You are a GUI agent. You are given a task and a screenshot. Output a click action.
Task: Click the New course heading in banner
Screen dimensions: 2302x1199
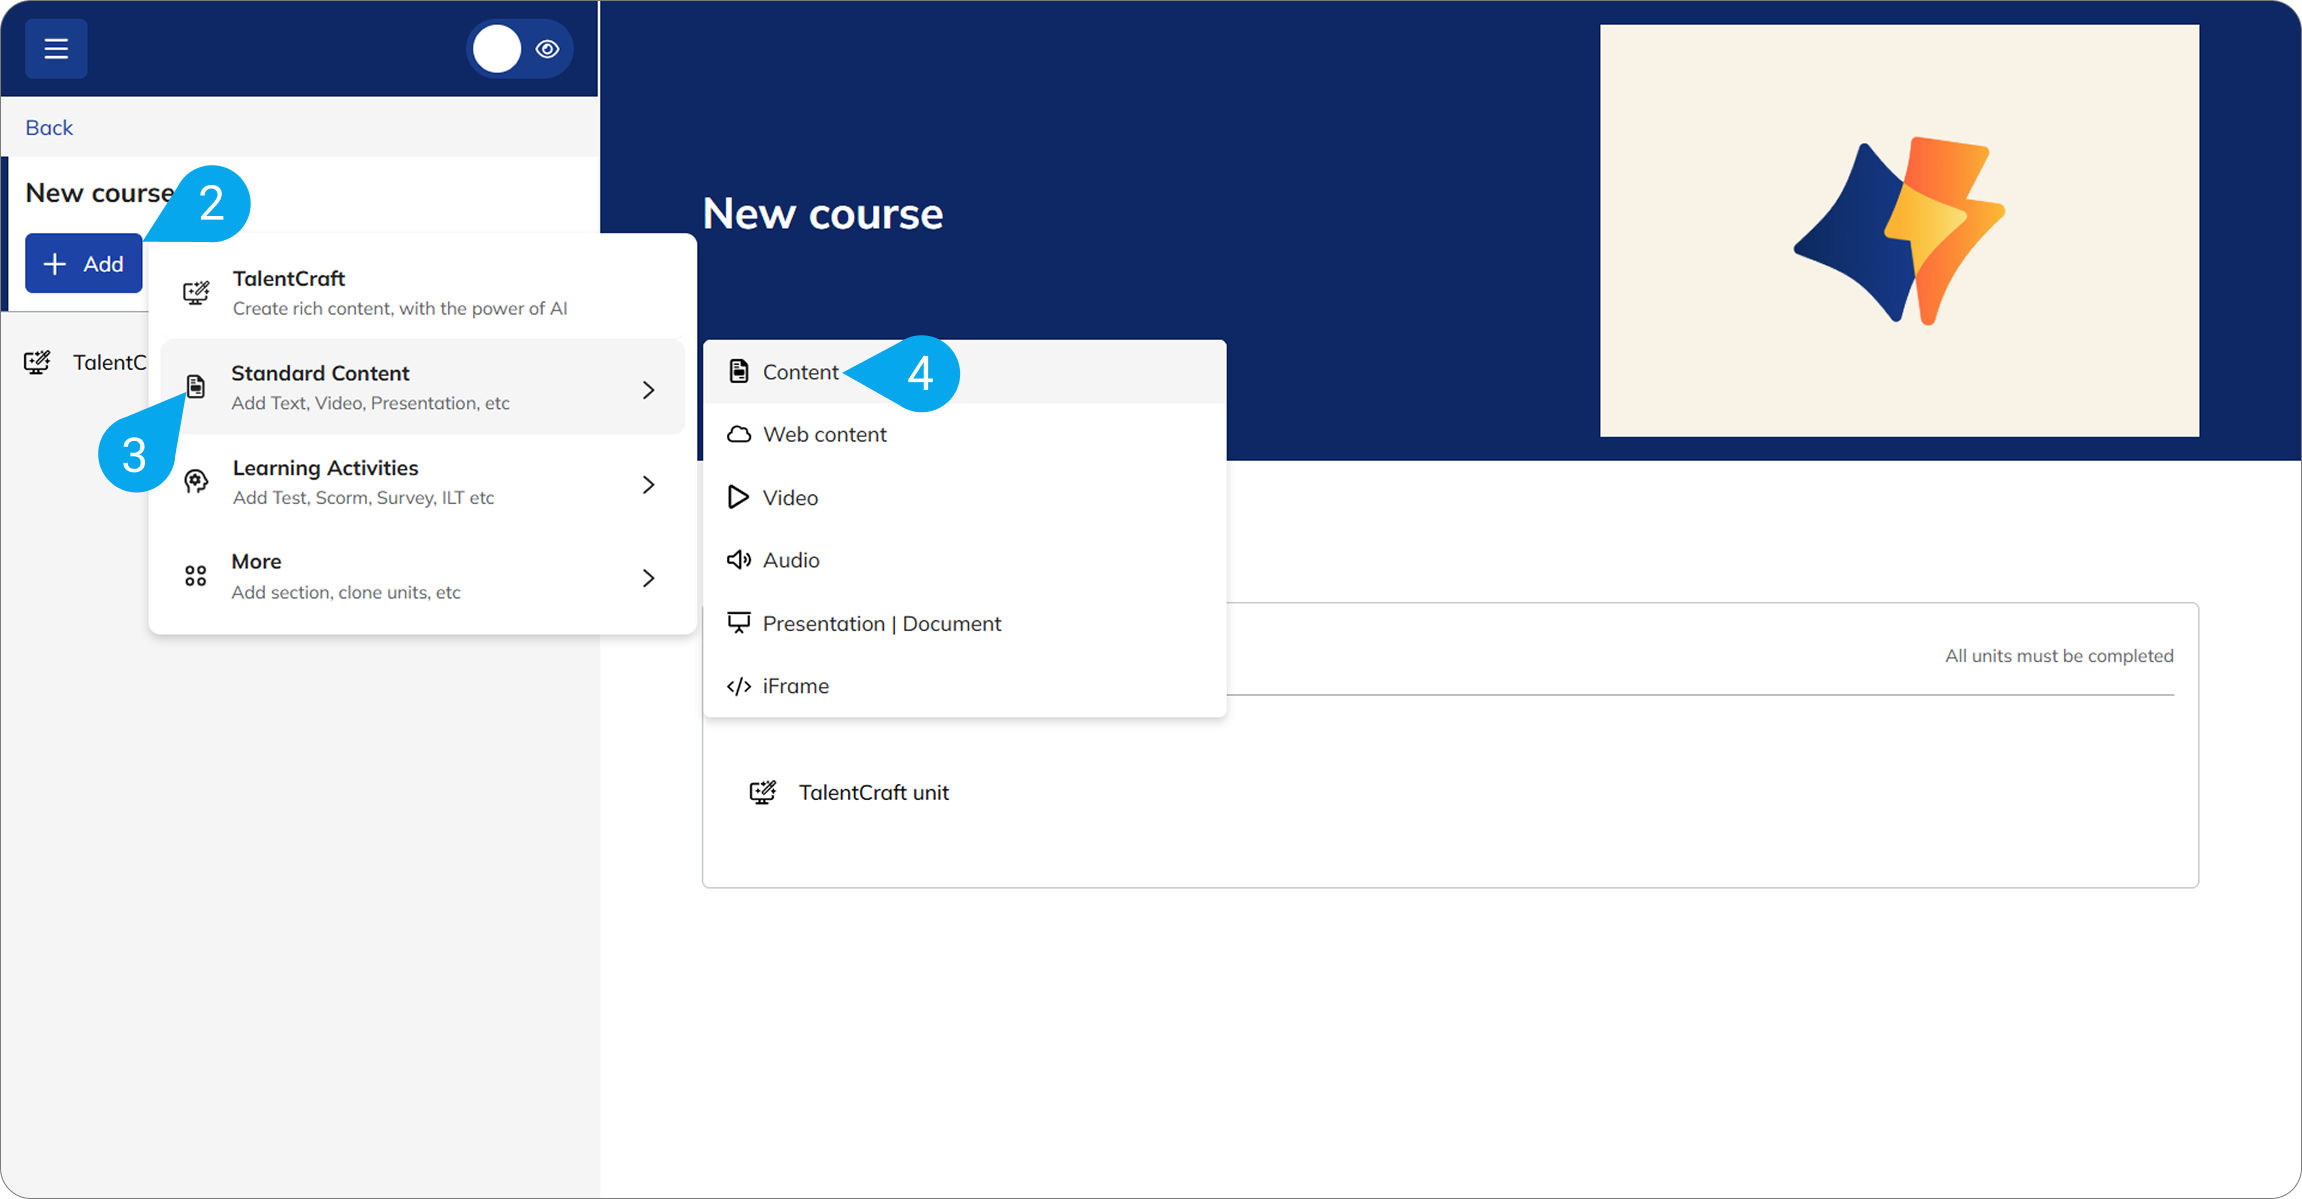pyautogui.click(x=823, y=213)
